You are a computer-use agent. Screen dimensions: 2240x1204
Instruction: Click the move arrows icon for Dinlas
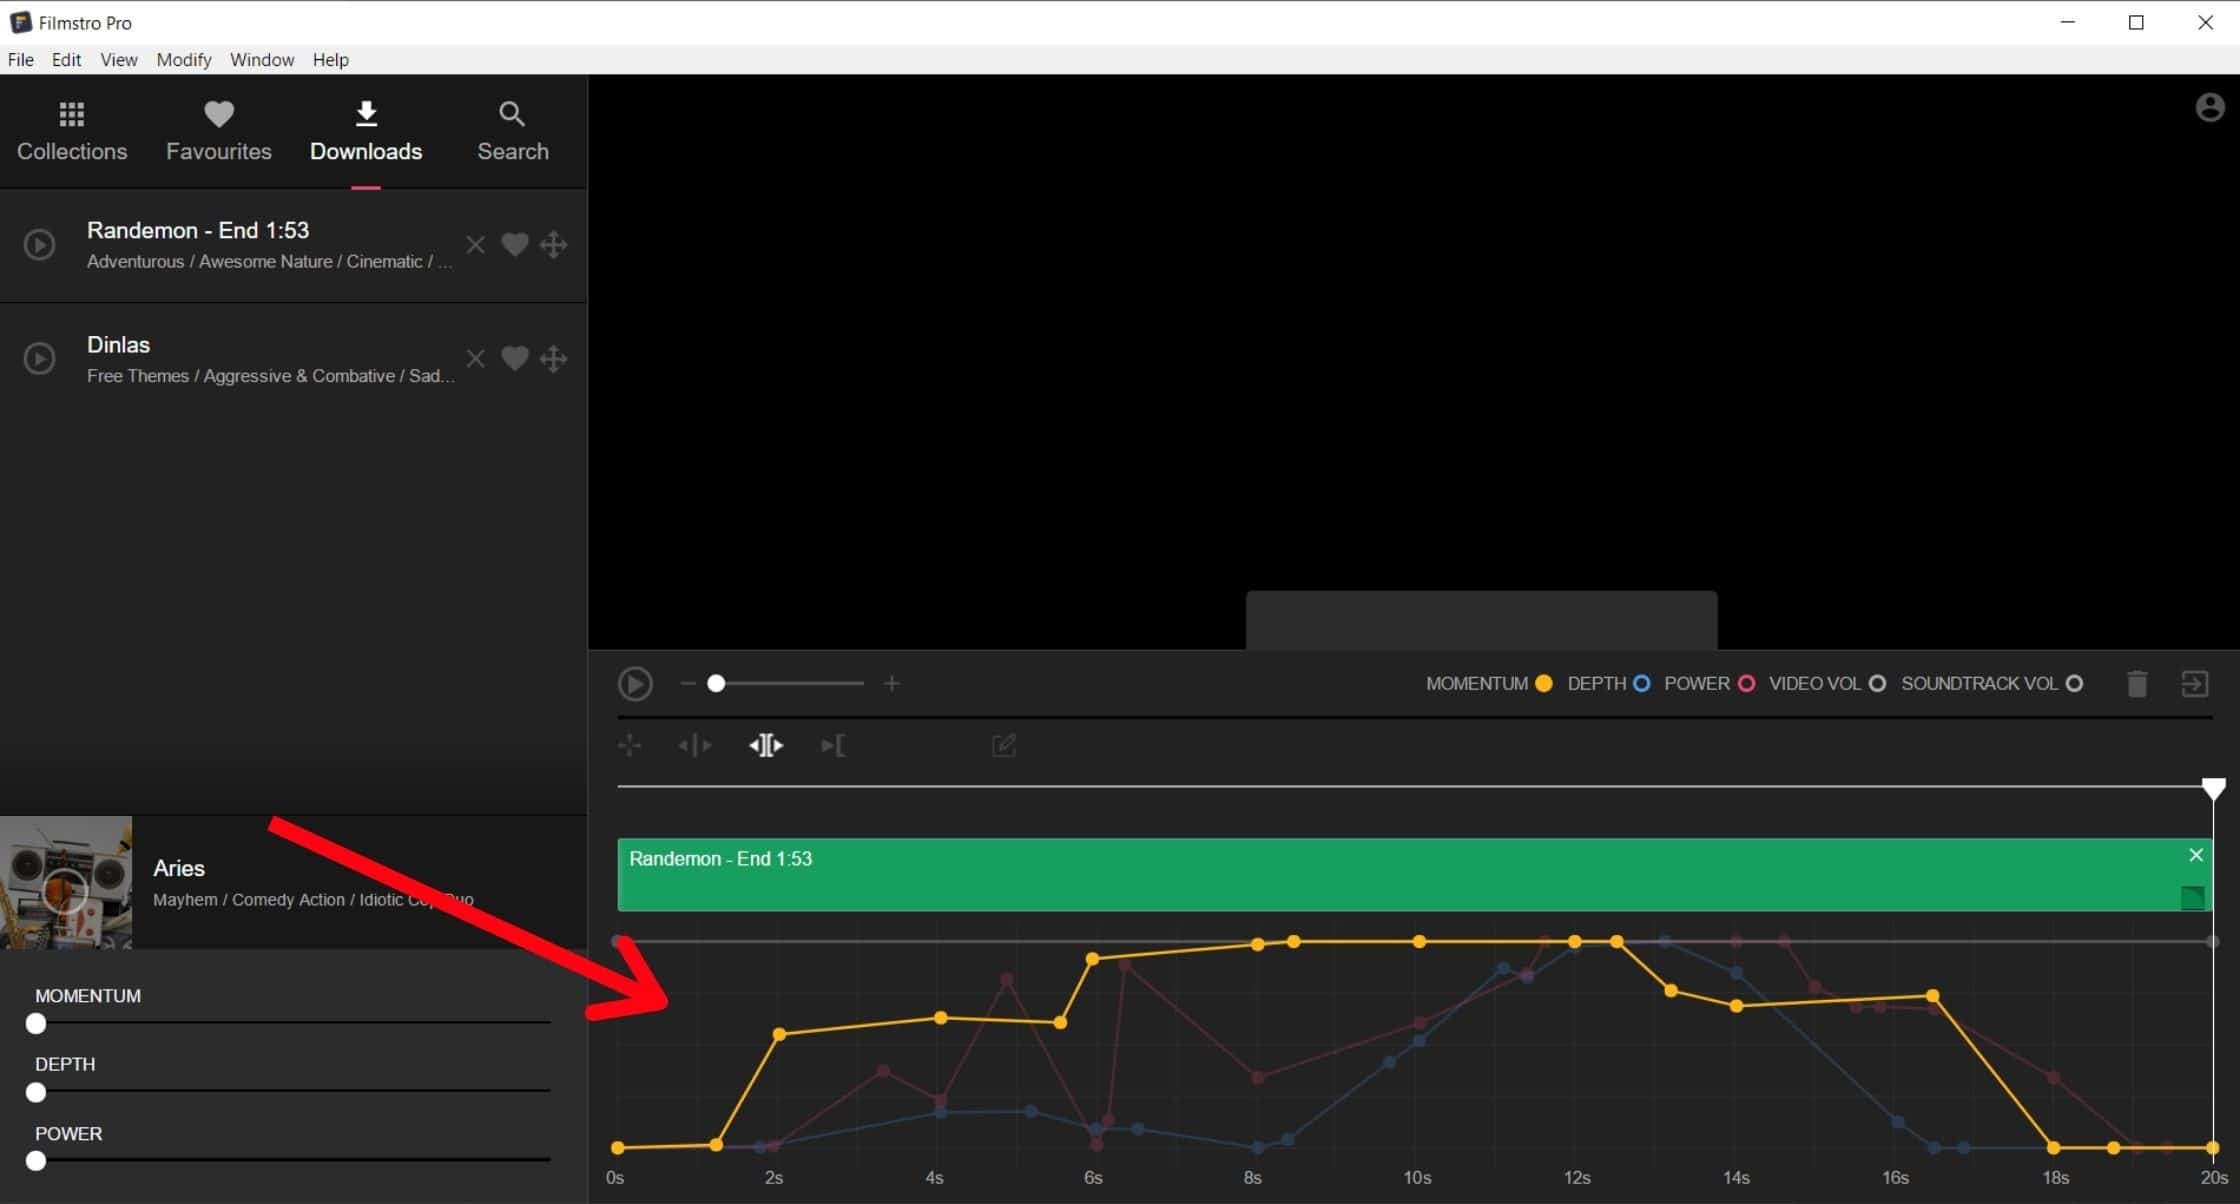pos(553,359)
